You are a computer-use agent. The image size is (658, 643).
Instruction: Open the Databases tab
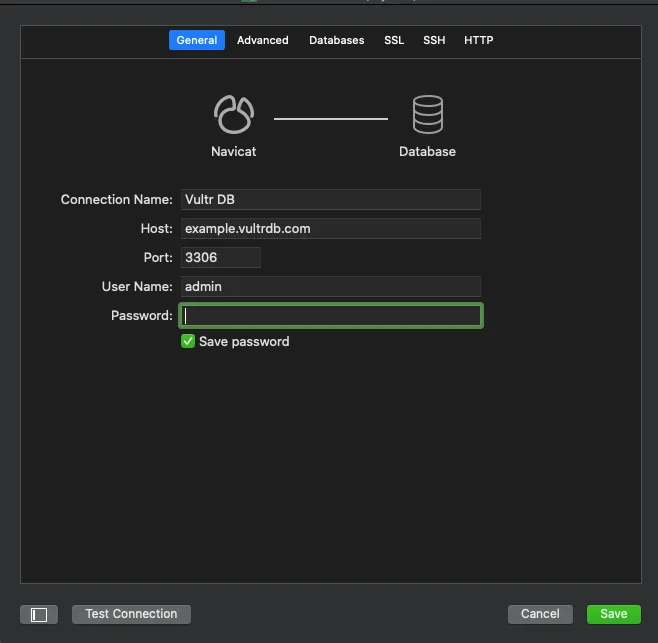coord(337,40)
